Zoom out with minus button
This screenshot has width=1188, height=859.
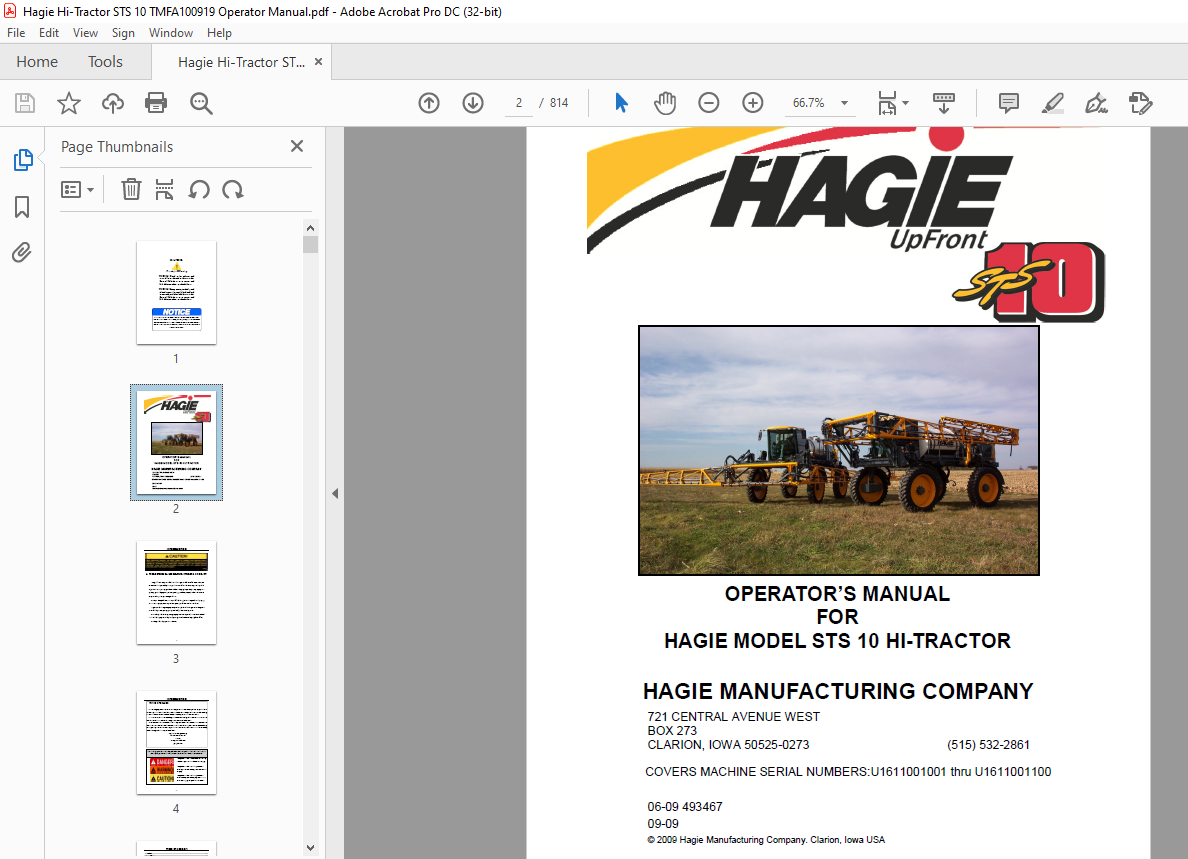point(708,103)
